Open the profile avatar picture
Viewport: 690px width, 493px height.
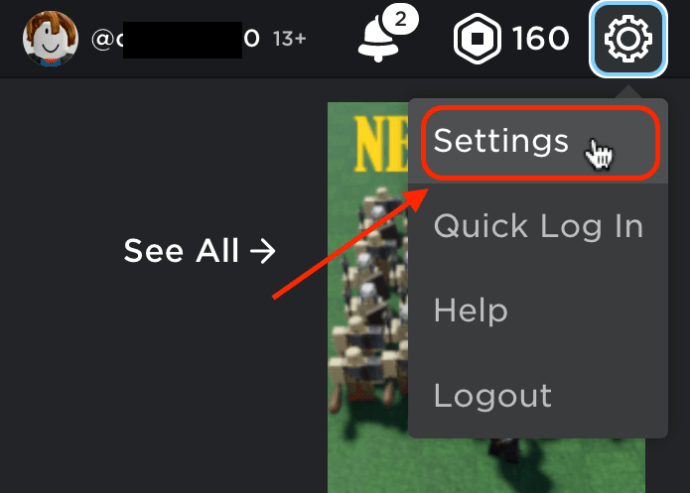pos(51,39)
